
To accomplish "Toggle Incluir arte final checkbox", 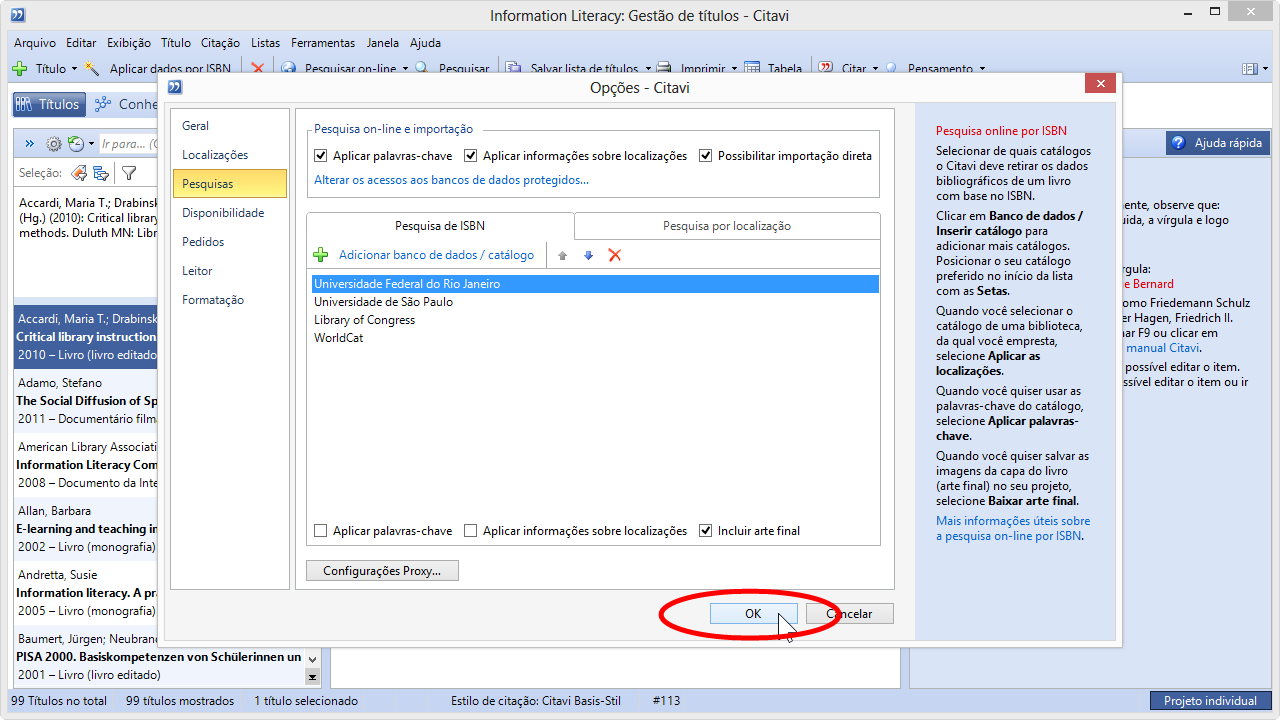I will coord(706,531).
